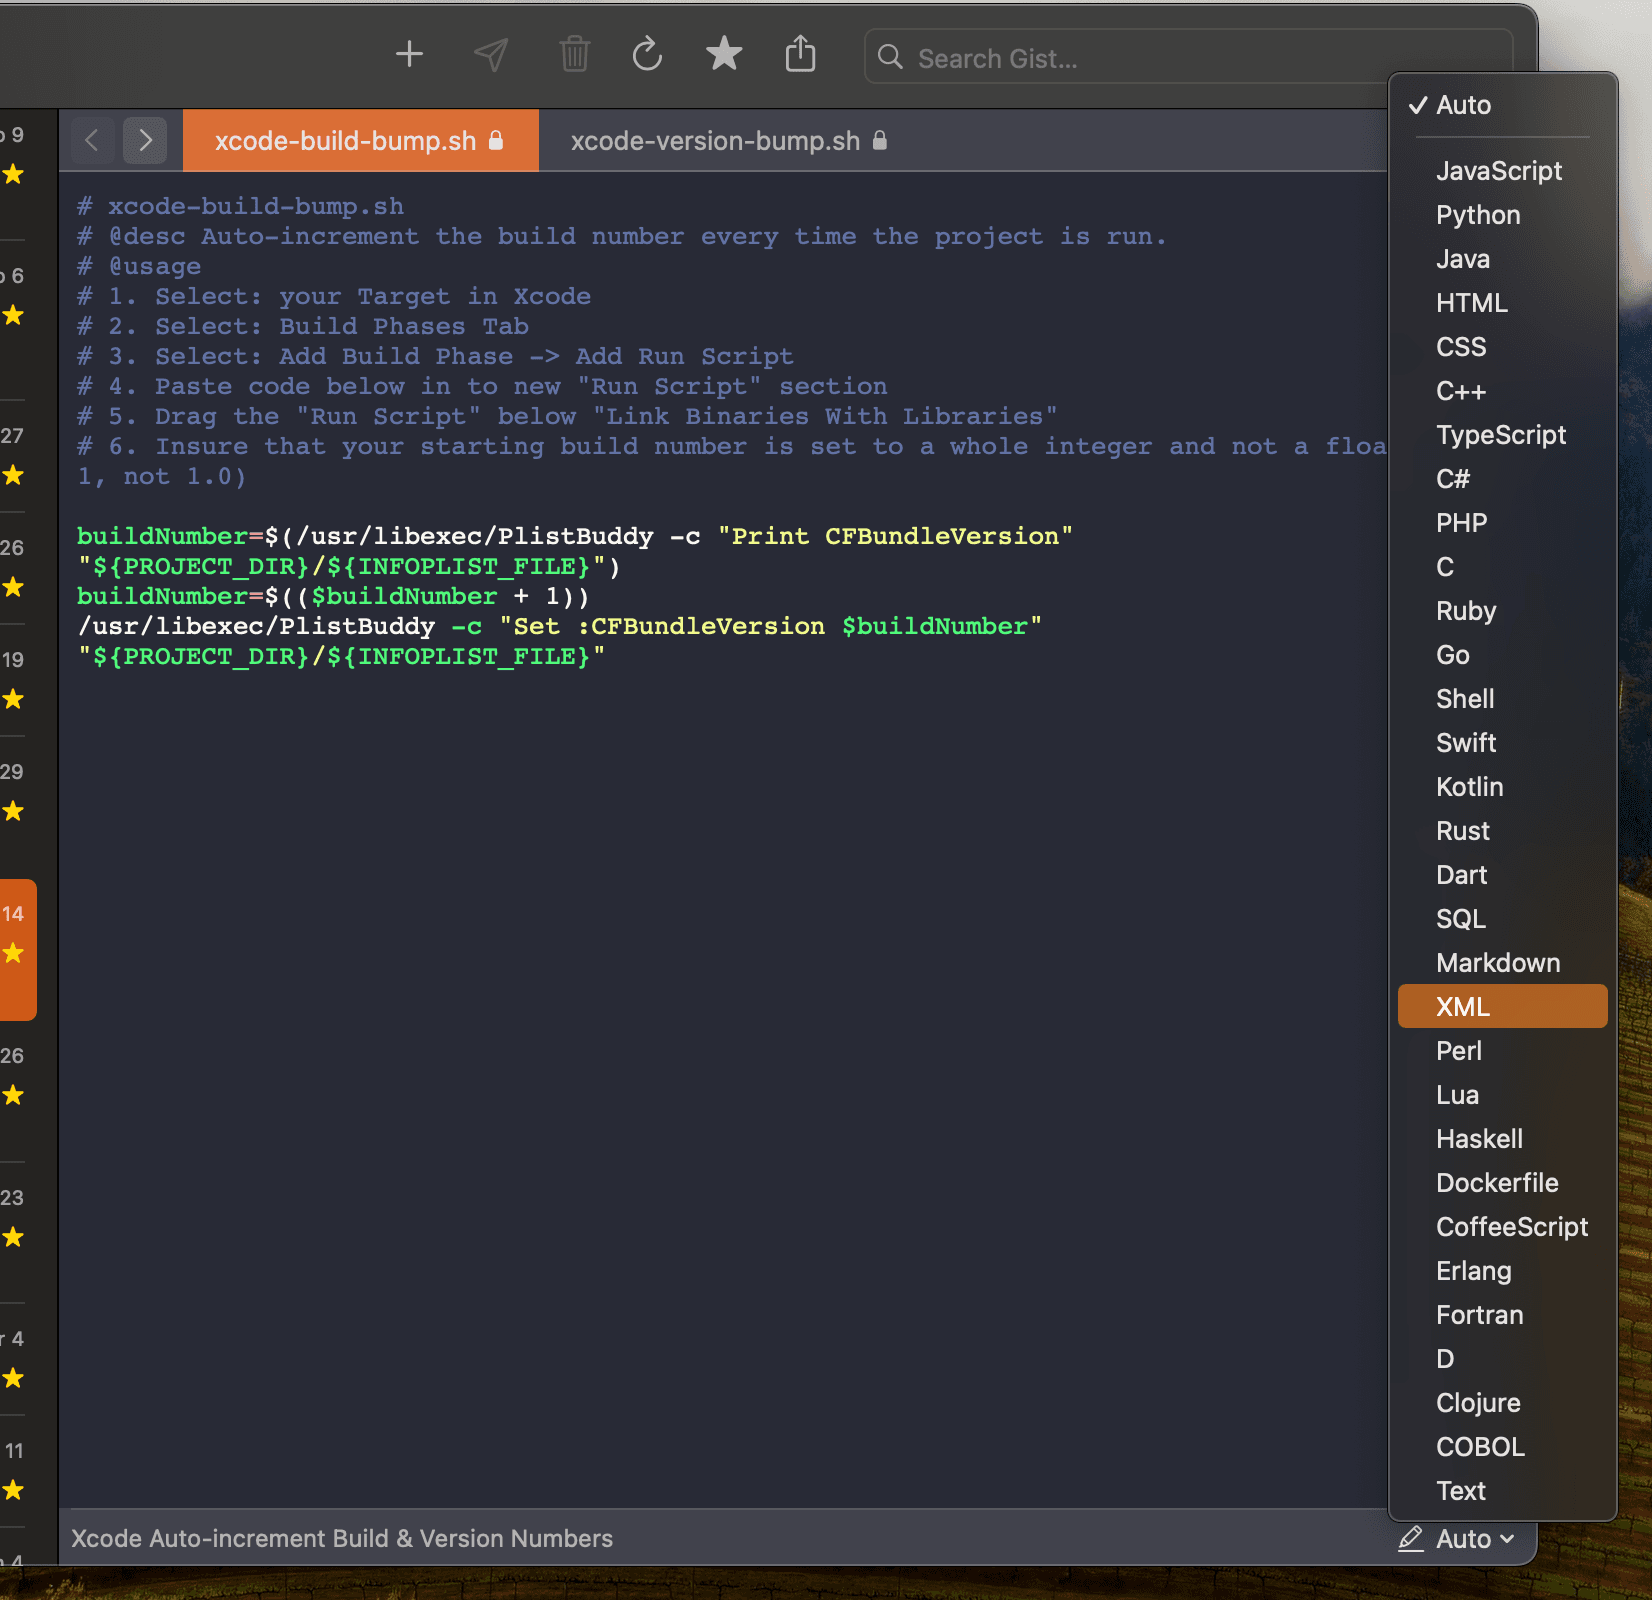
Task: Choose Auto in language menu
Action: tap(1502, 105)
